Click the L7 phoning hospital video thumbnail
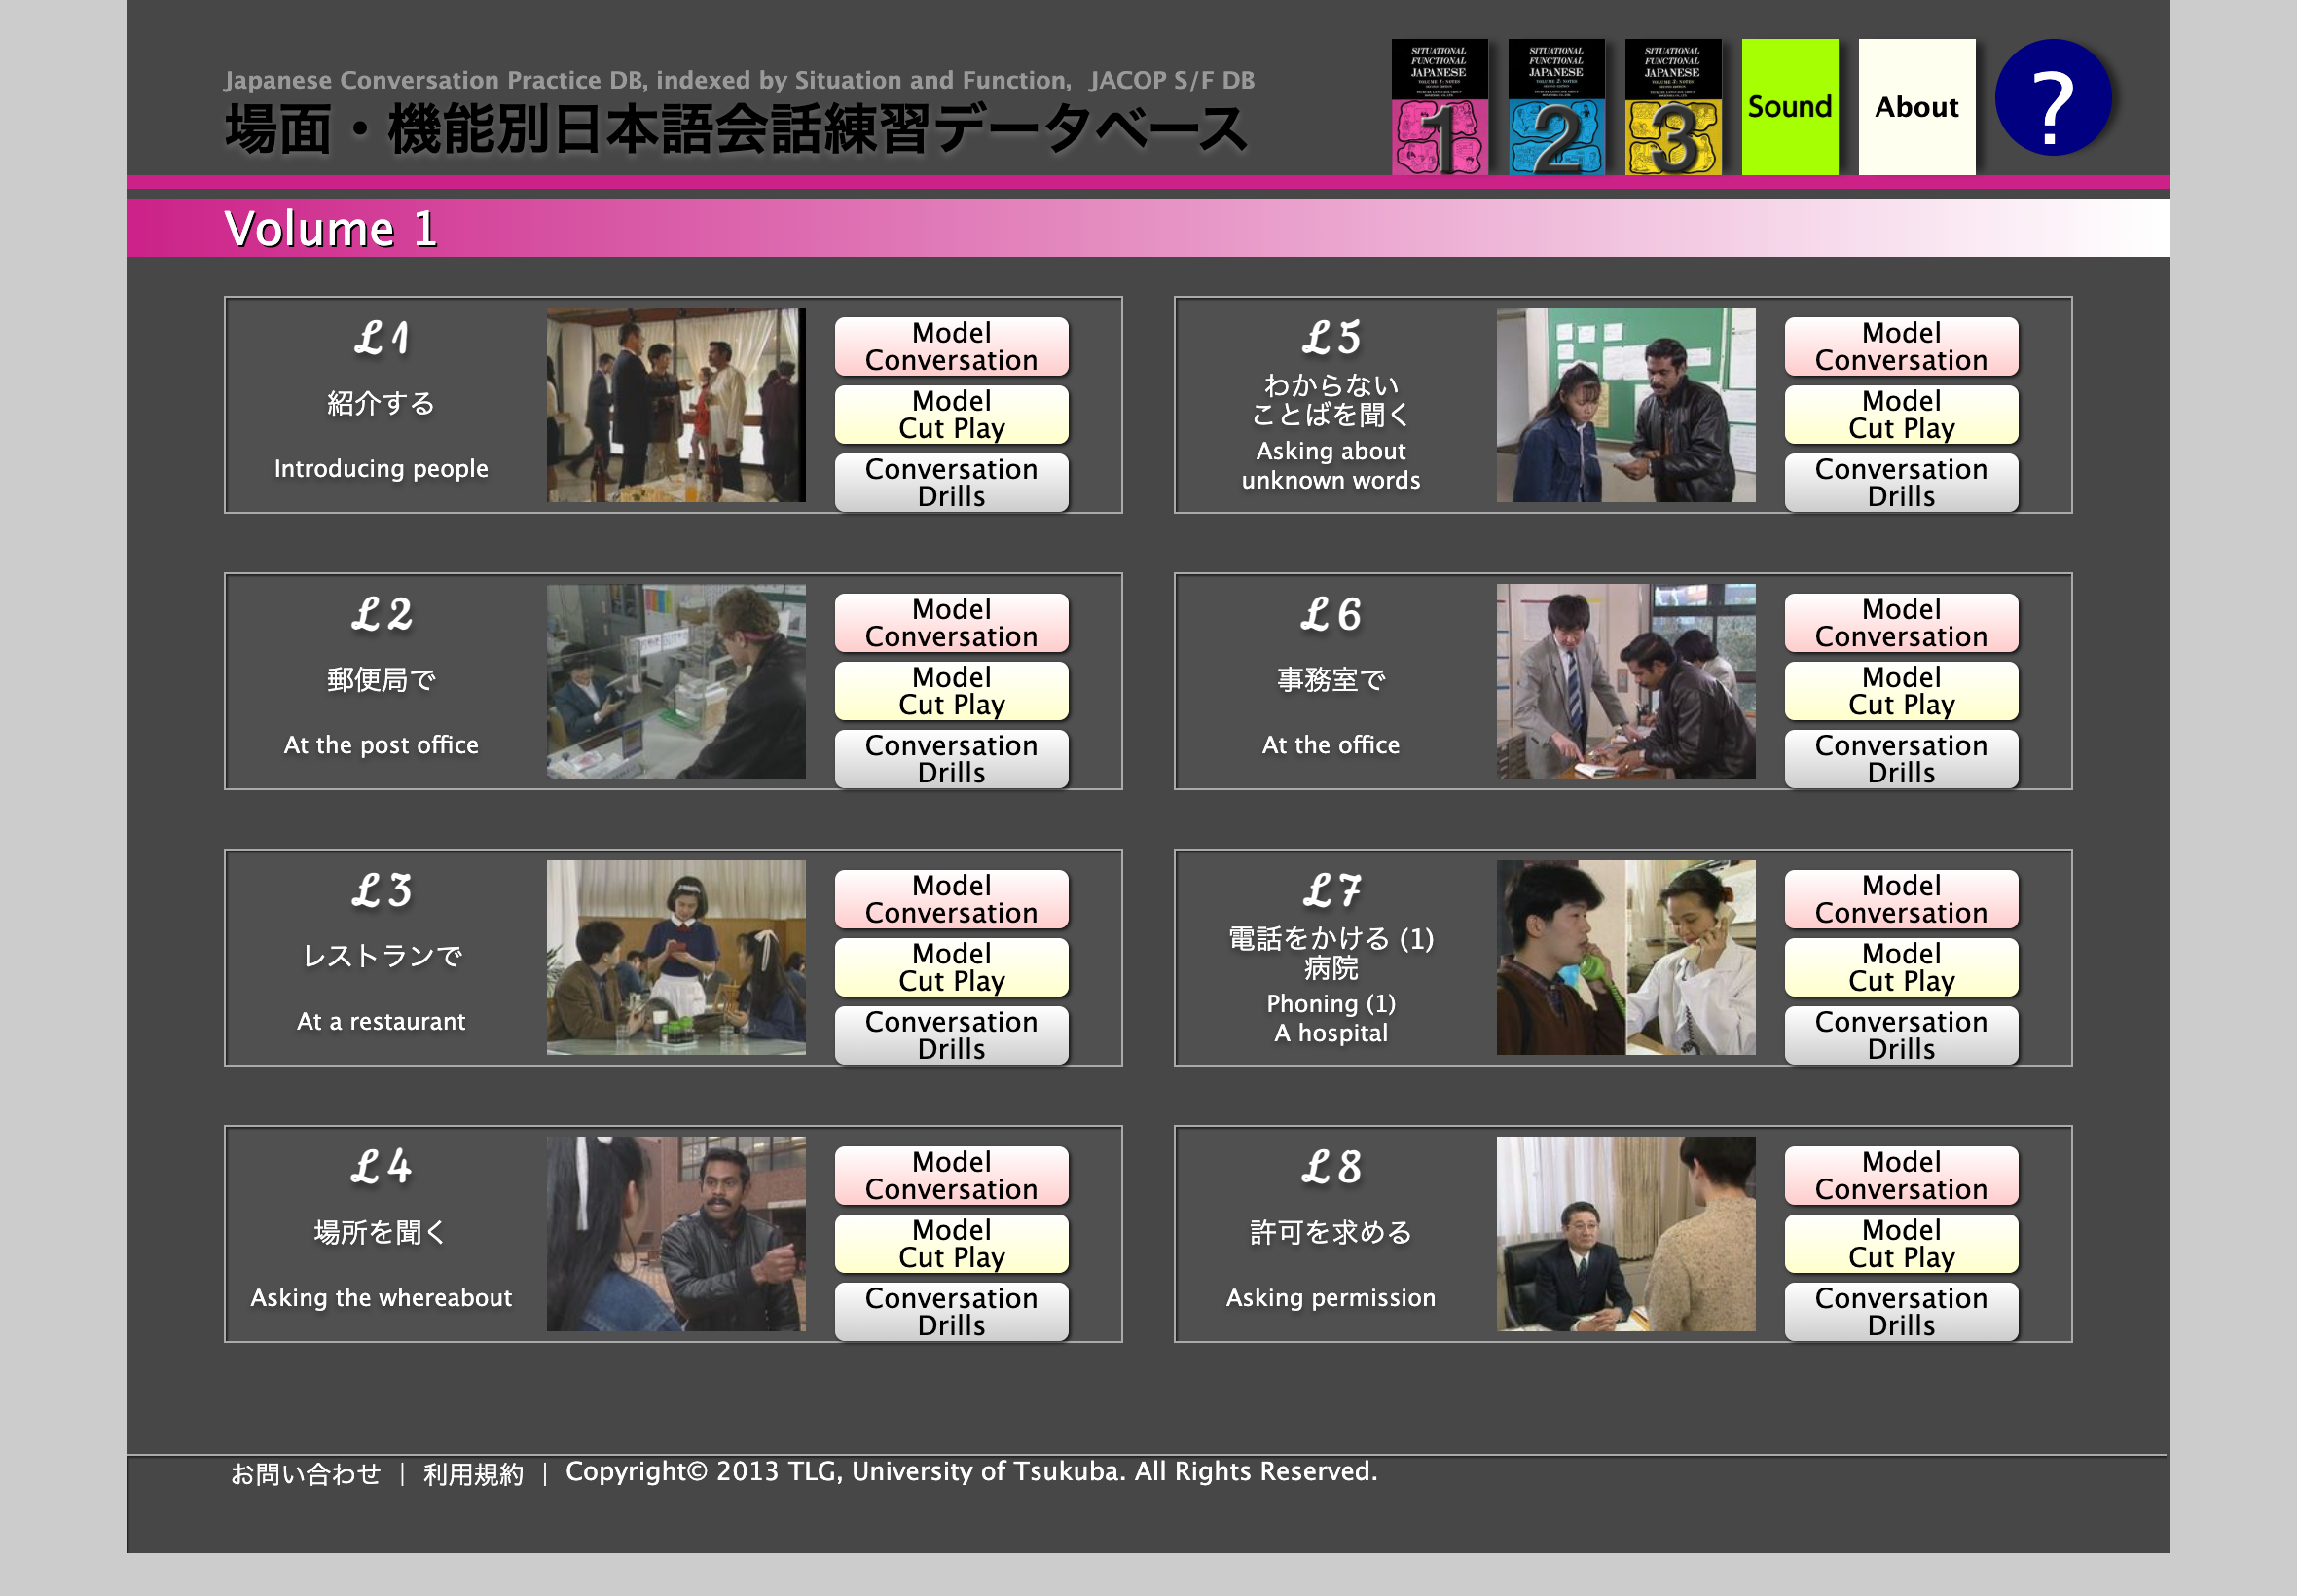 point(1625,957)
